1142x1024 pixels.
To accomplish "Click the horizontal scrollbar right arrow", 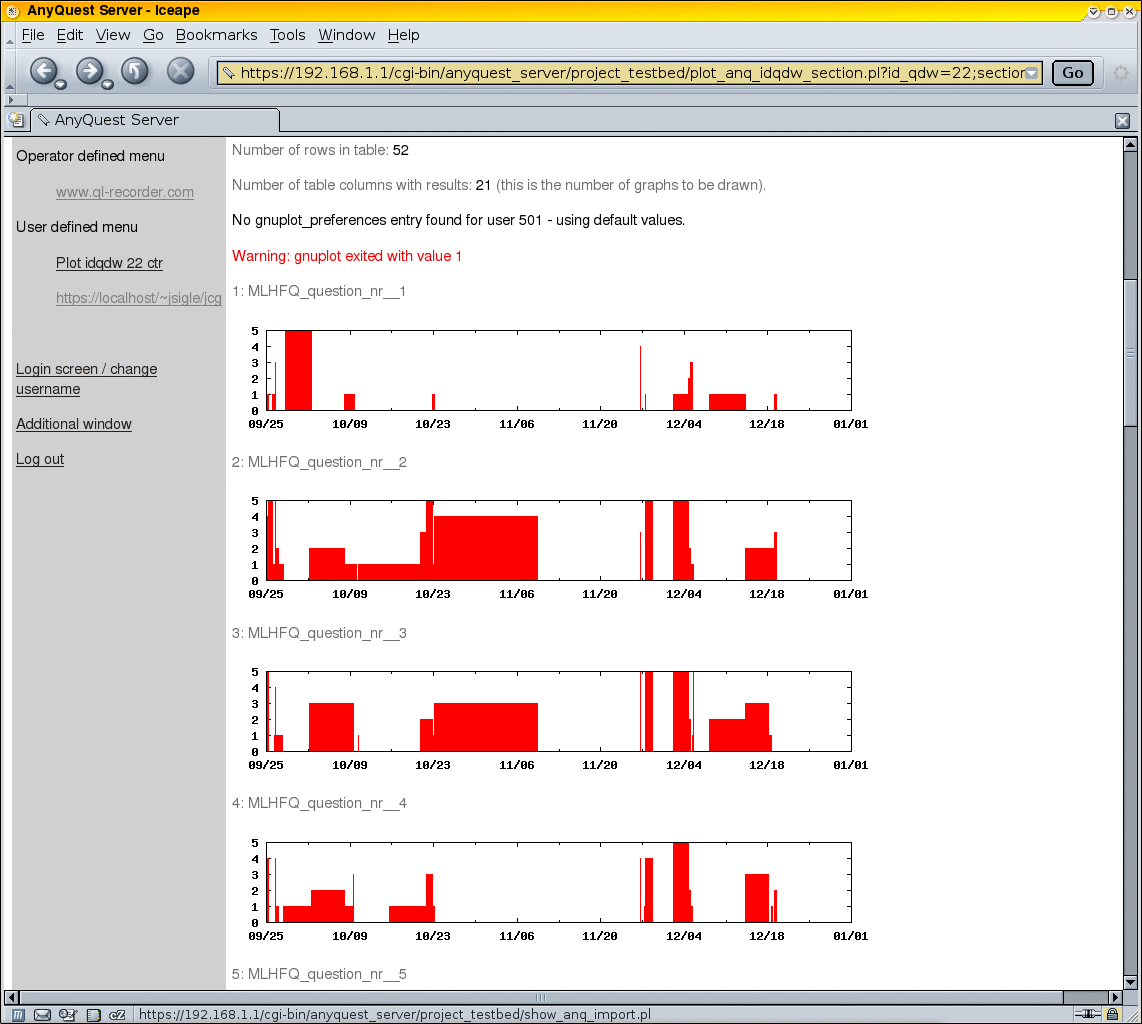I will (1115, 997).
